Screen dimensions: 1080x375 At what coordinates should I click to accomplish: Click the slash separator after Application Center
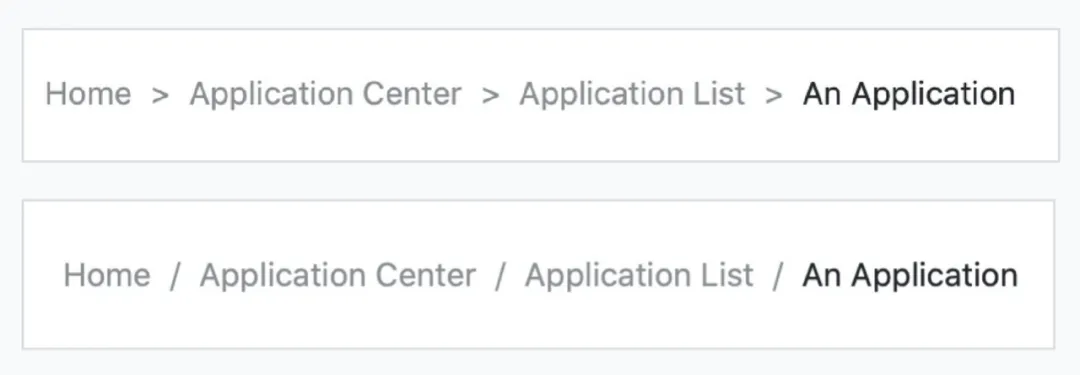[x=500, y=276]
